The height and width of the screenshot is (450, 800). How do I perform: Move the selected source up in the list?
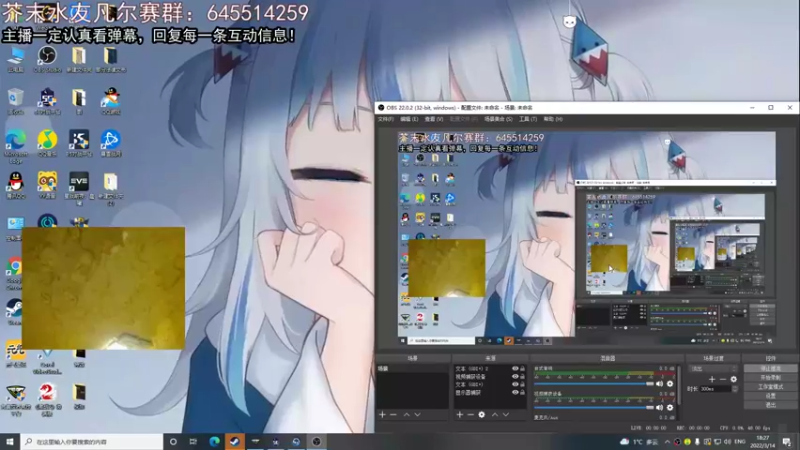495,415
